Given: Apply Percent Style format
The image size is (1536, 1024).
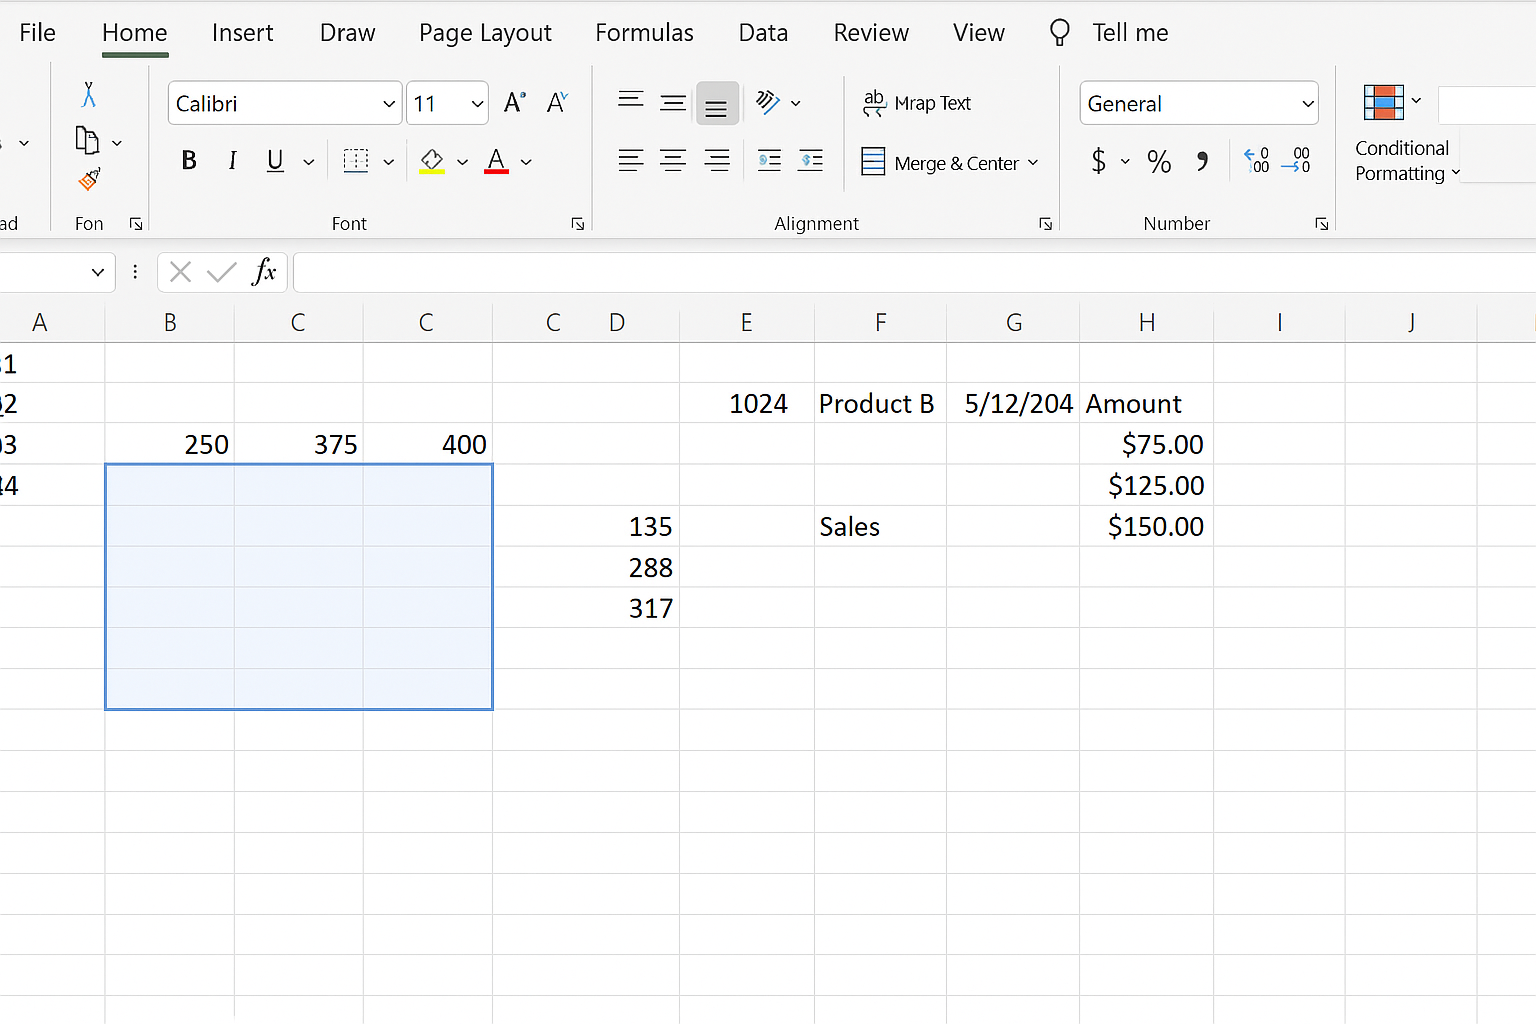Looking at the screenshot, I should (x=1159, y=161).
